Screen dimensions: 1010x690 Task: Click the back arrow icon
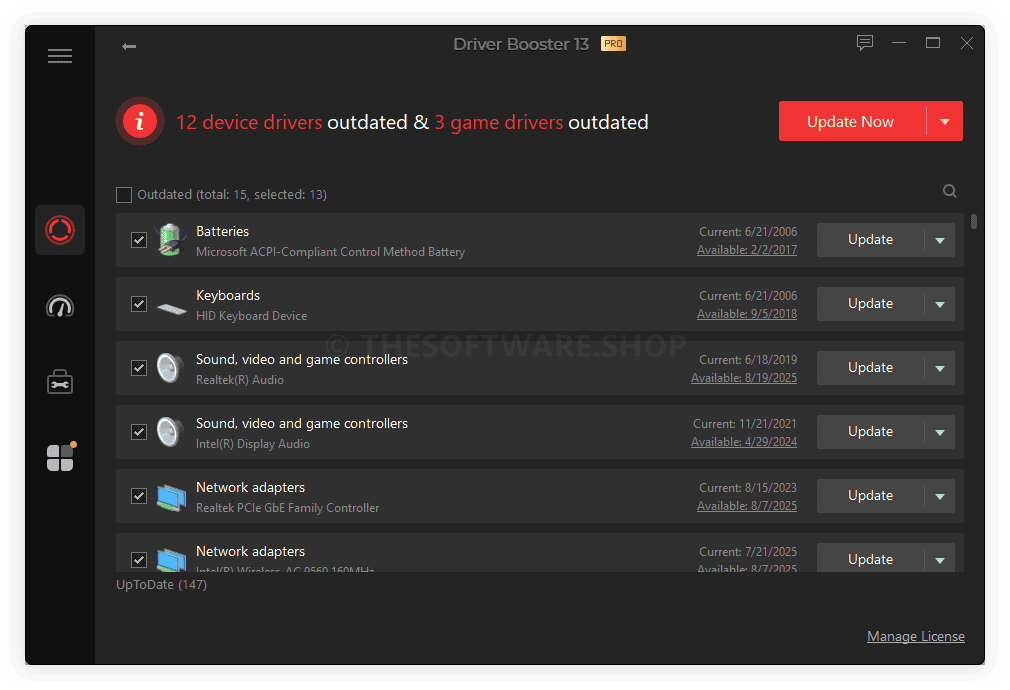pos(129,46)
